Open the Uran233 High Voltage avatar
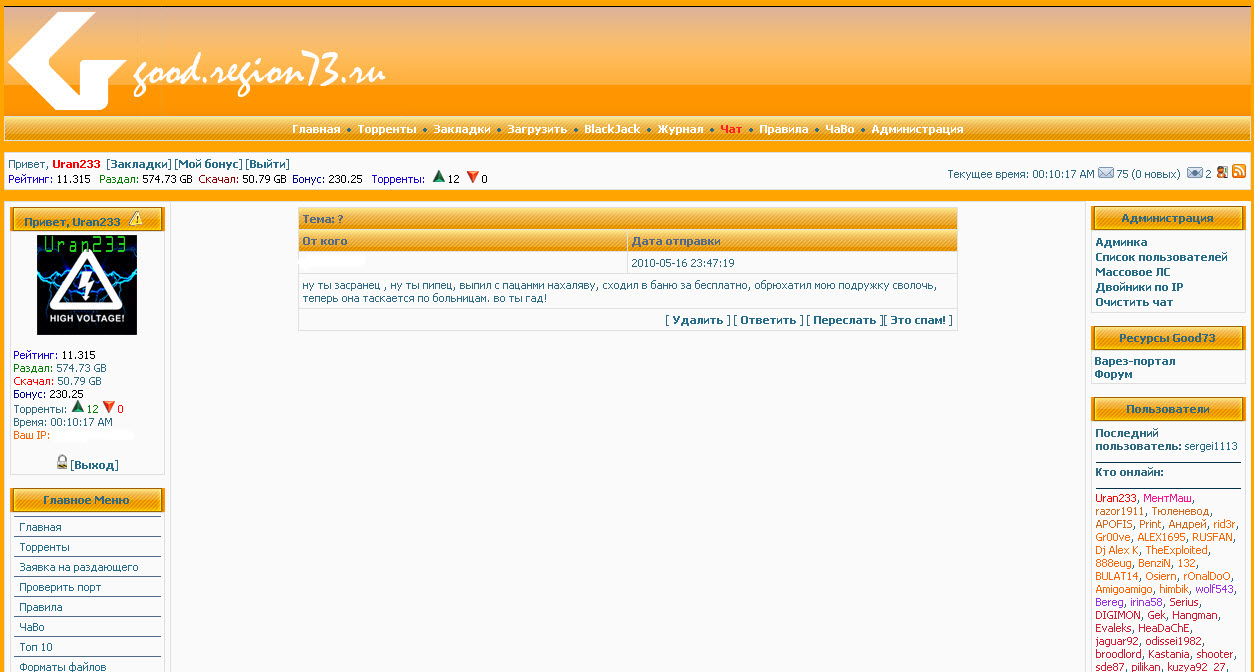The height and width of the screenshot is (672, 1254). tap(87, 285)
